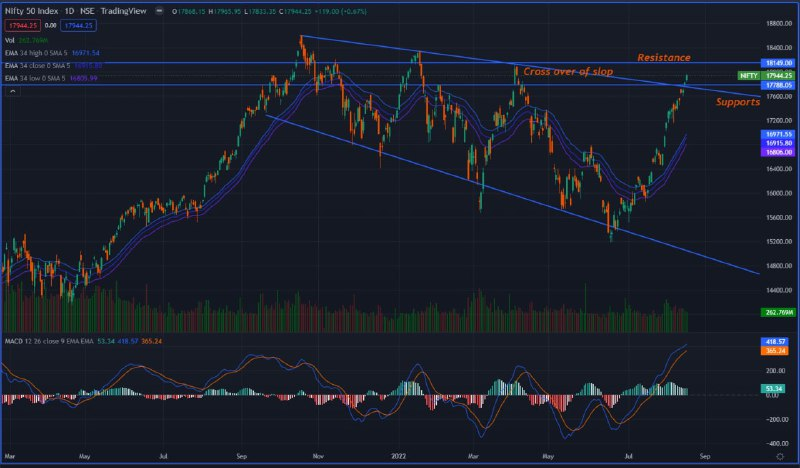The height and width of the screenshot is (468, 800).
Task: Click the 16806.00 EMA axis label
Action: (x=778, y=152)
